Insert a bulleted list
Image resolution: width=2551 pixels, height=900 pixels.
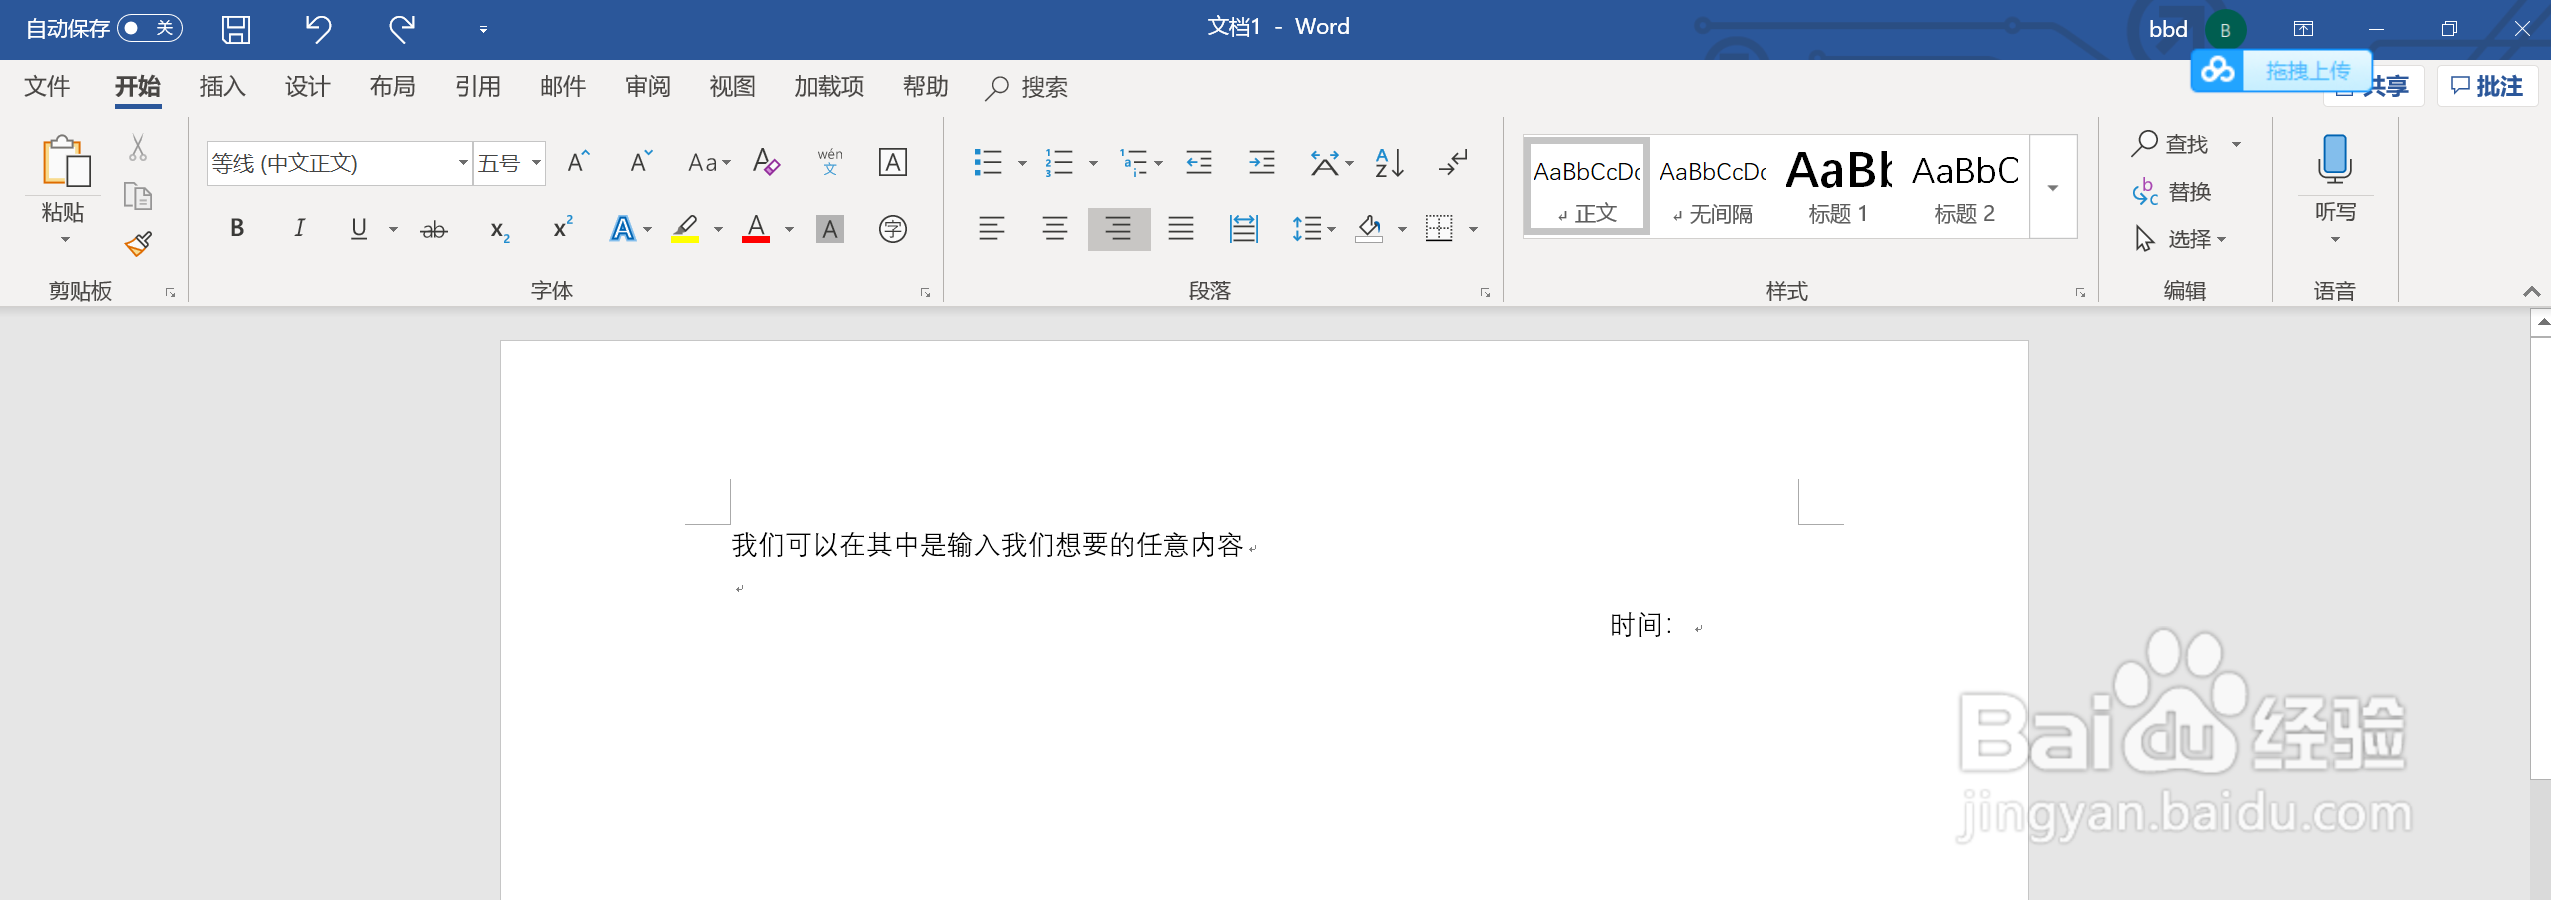point(988,162)
